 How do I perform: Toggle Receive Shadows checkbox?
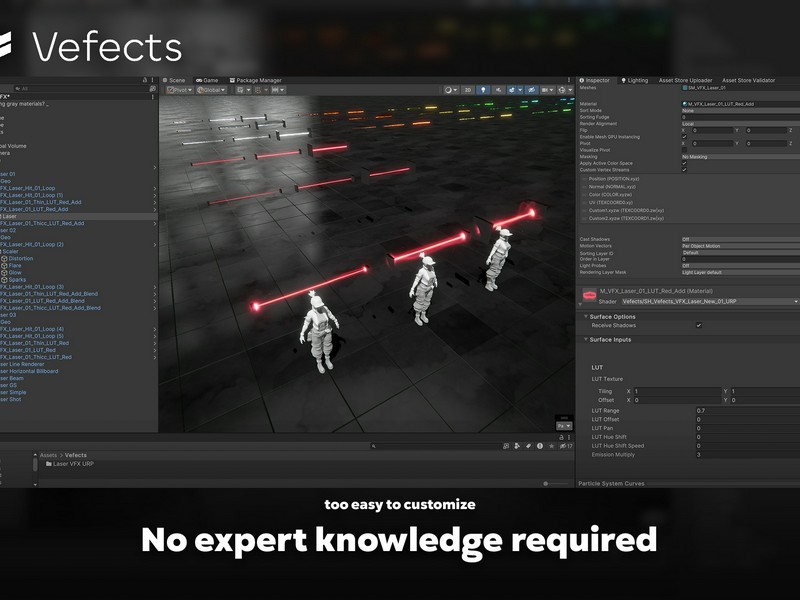point(698,325)
